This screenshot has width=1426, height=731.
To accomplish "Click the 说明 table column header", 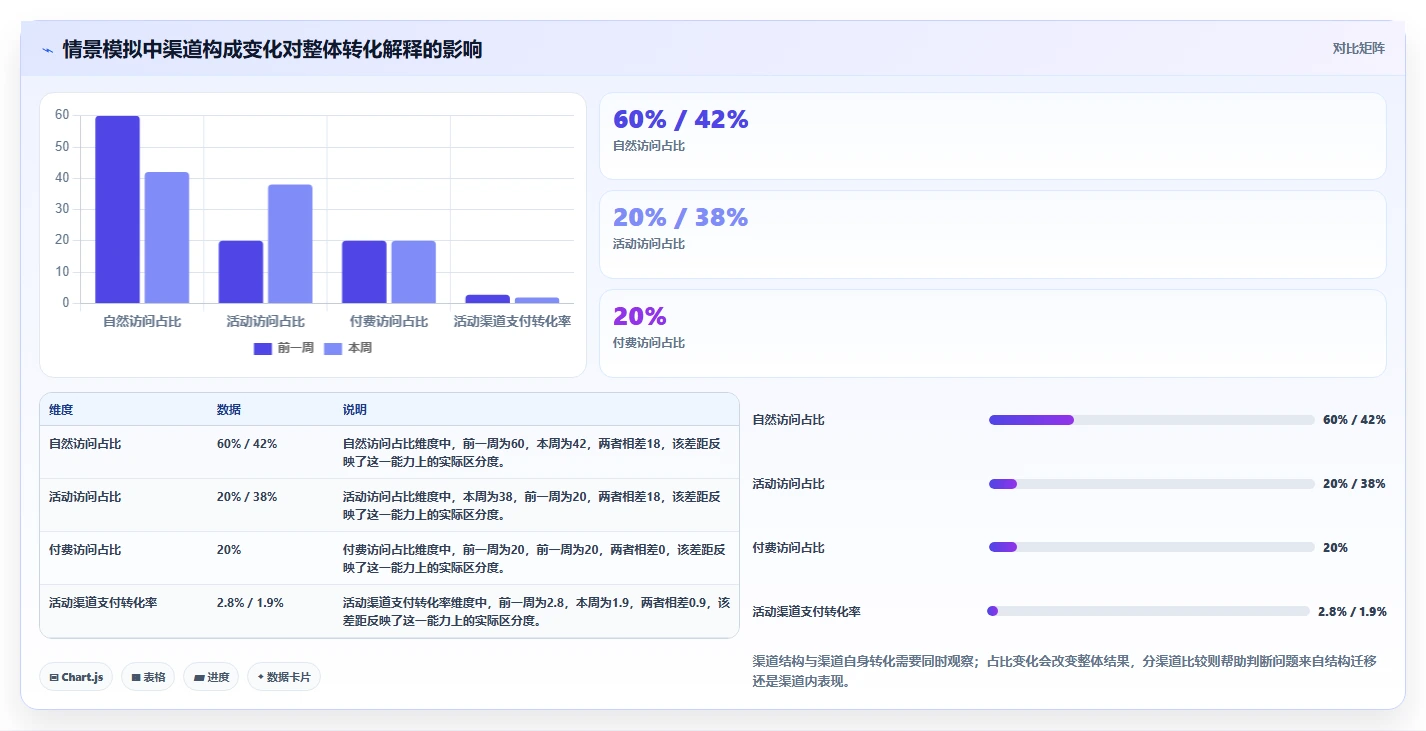I will tap(354, 410).
